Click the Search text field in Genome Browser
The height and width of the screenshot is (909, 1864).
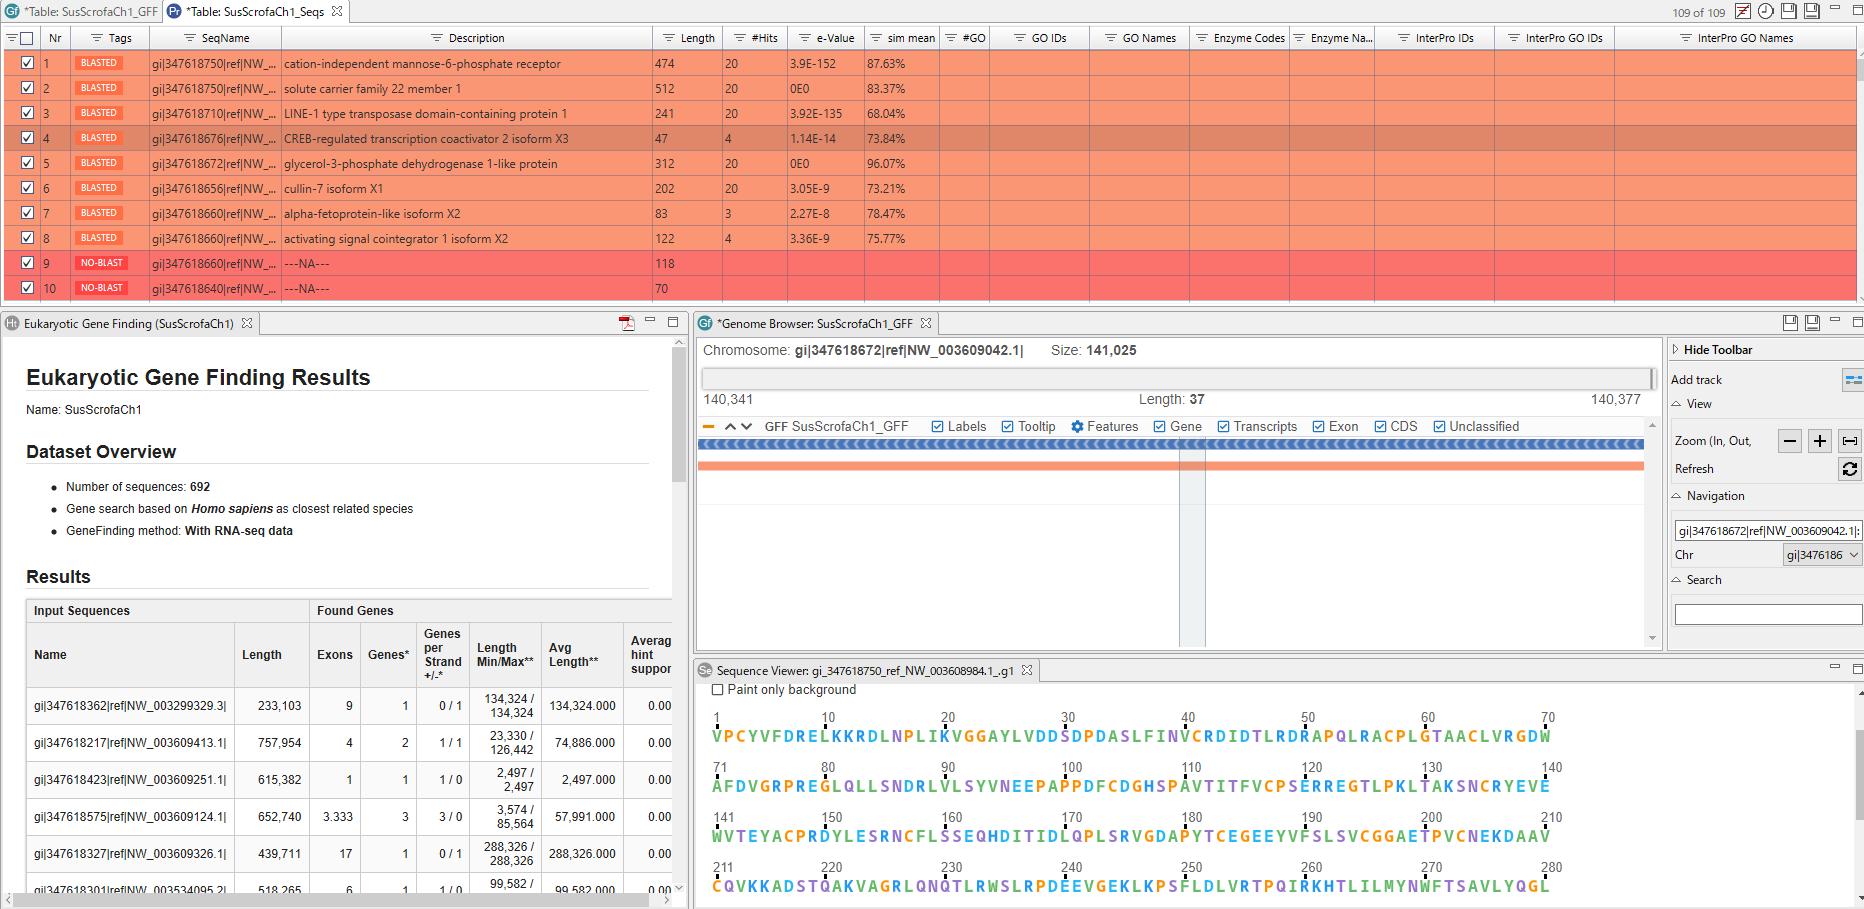coord(1768,615)
